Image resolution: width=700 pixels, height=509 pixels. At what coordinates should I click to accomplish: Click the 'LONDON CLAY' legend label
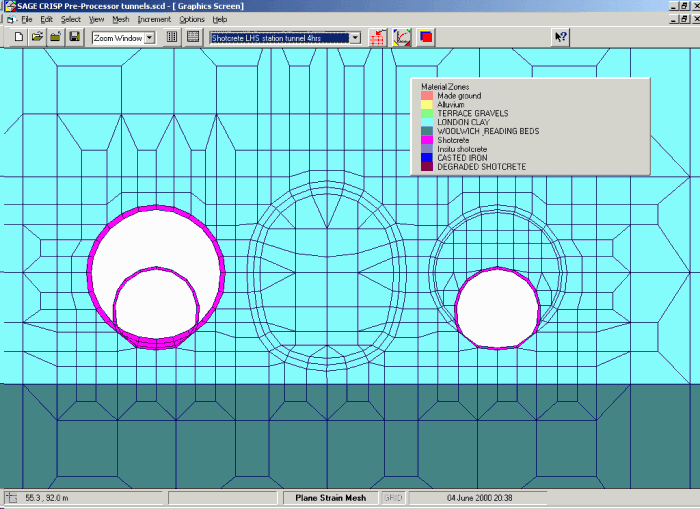[463, 122]
